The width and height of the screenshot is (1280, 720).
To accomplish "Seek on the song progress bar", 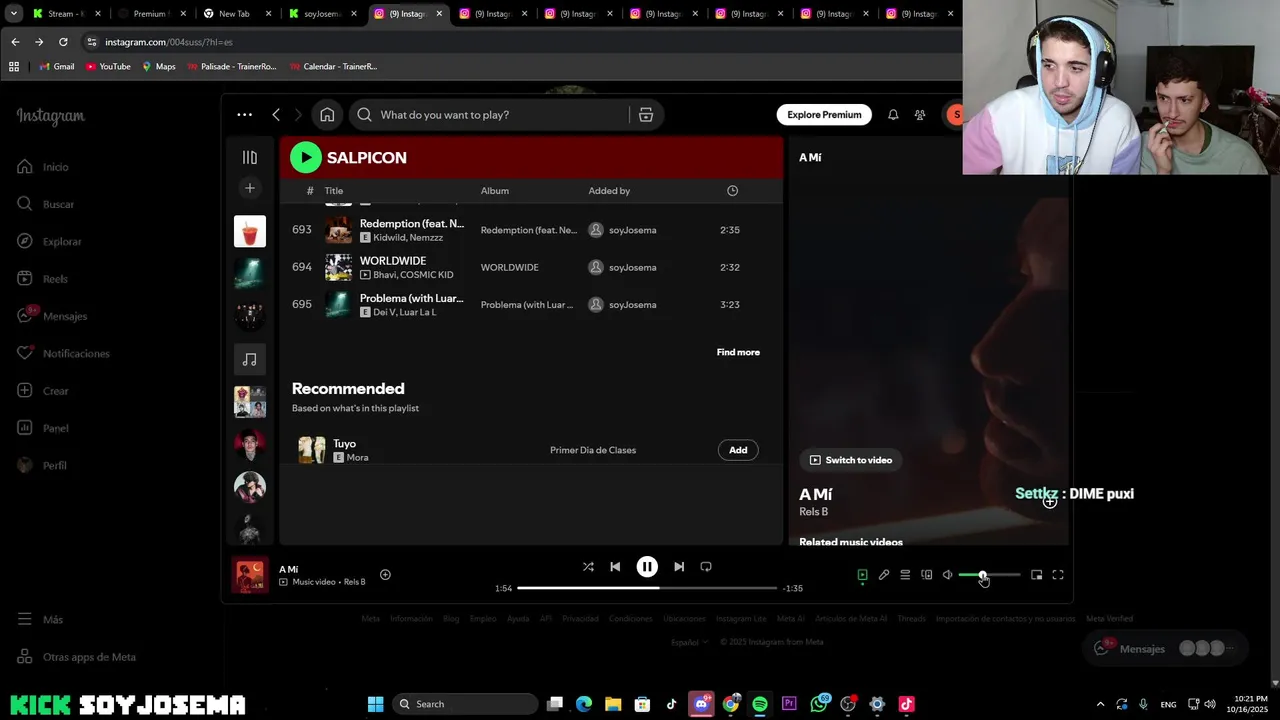I will pyautogui.click(x=647, y=588).
